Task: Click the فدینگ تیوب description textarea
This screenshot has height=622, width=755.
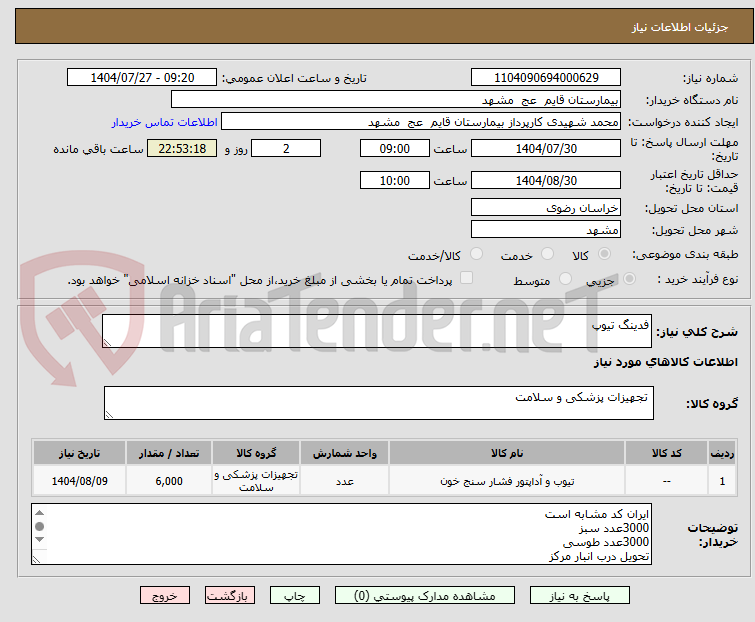Action: (377, 331)
